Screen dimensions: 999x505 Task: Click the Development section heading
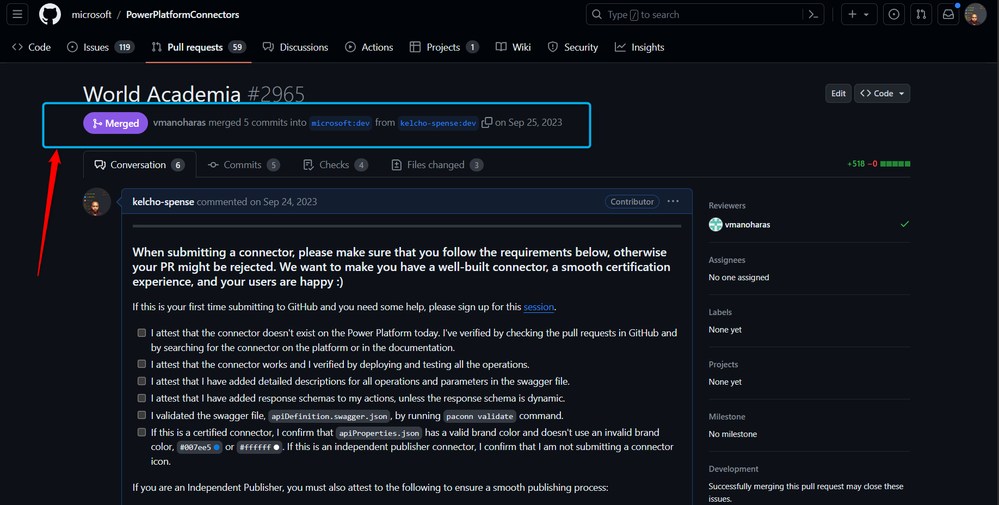click(x=733, y=469)
